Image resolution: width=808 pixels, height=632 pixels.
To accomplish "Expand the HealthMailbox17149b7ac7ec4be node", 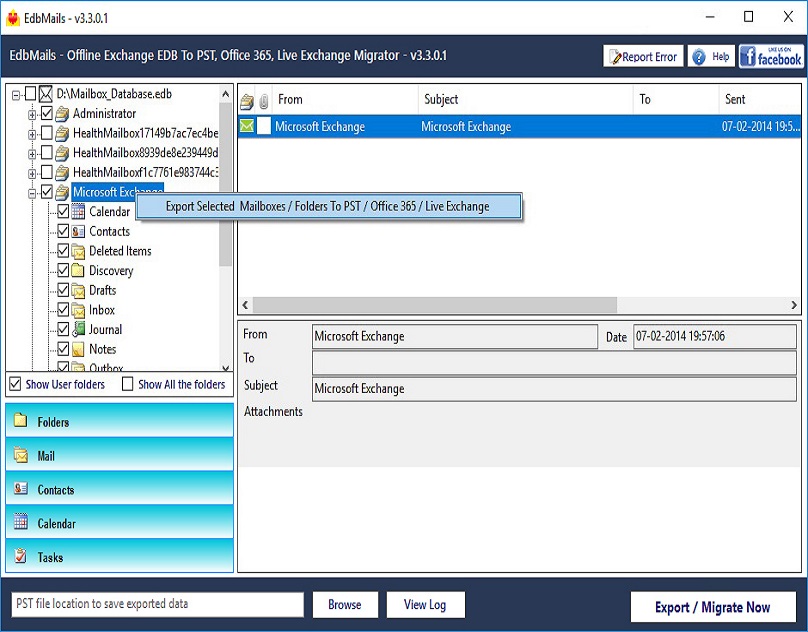I will pos(30,133).
